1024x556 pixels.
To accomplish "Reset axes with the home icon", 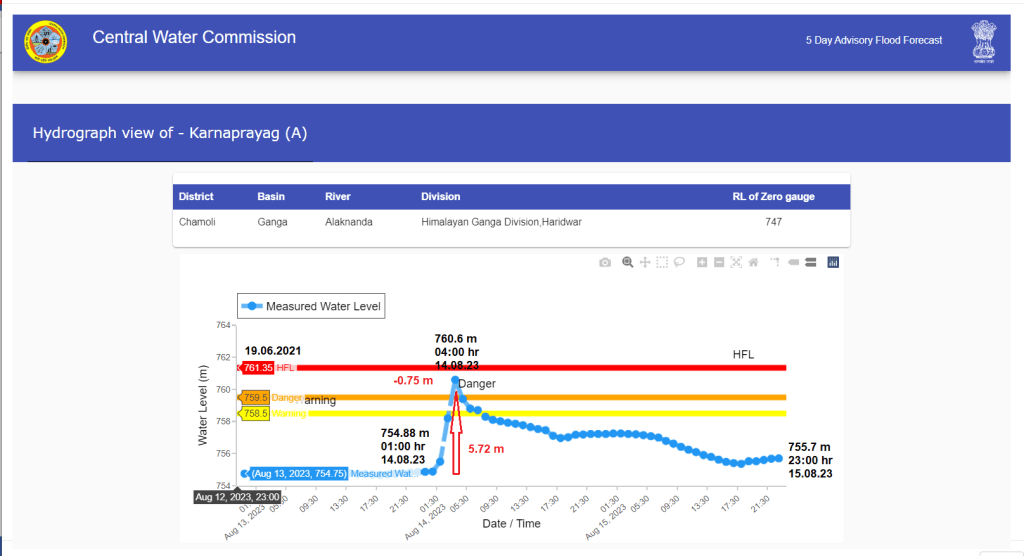I will (753, 262).
